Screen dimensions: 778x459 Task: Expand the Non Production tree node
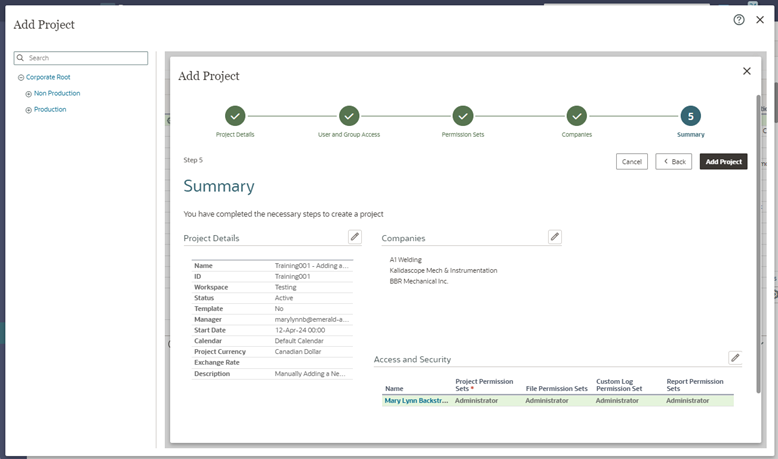pos(29,93)
